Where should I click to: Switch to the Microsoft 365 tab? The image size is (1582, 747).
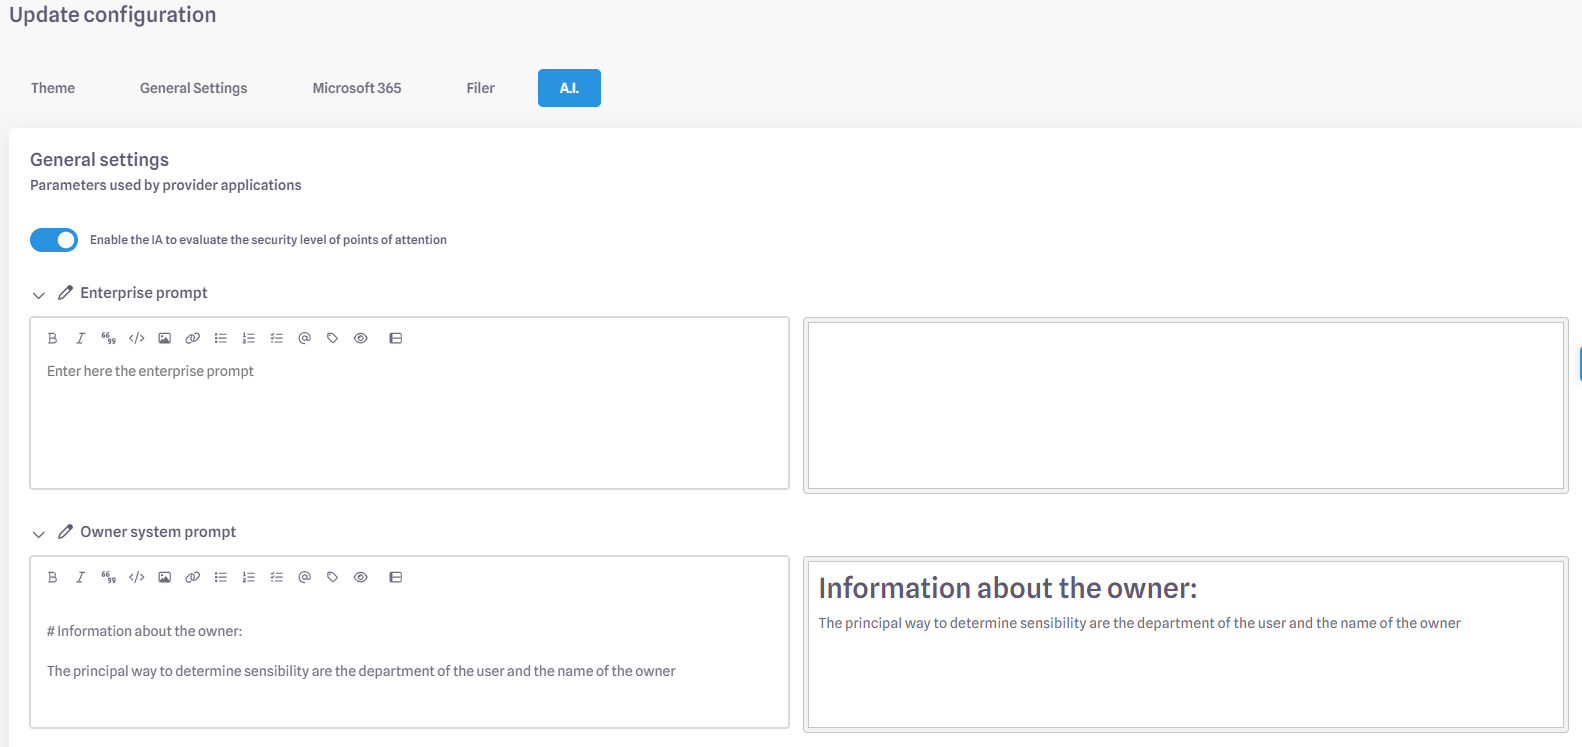point(356,88)
